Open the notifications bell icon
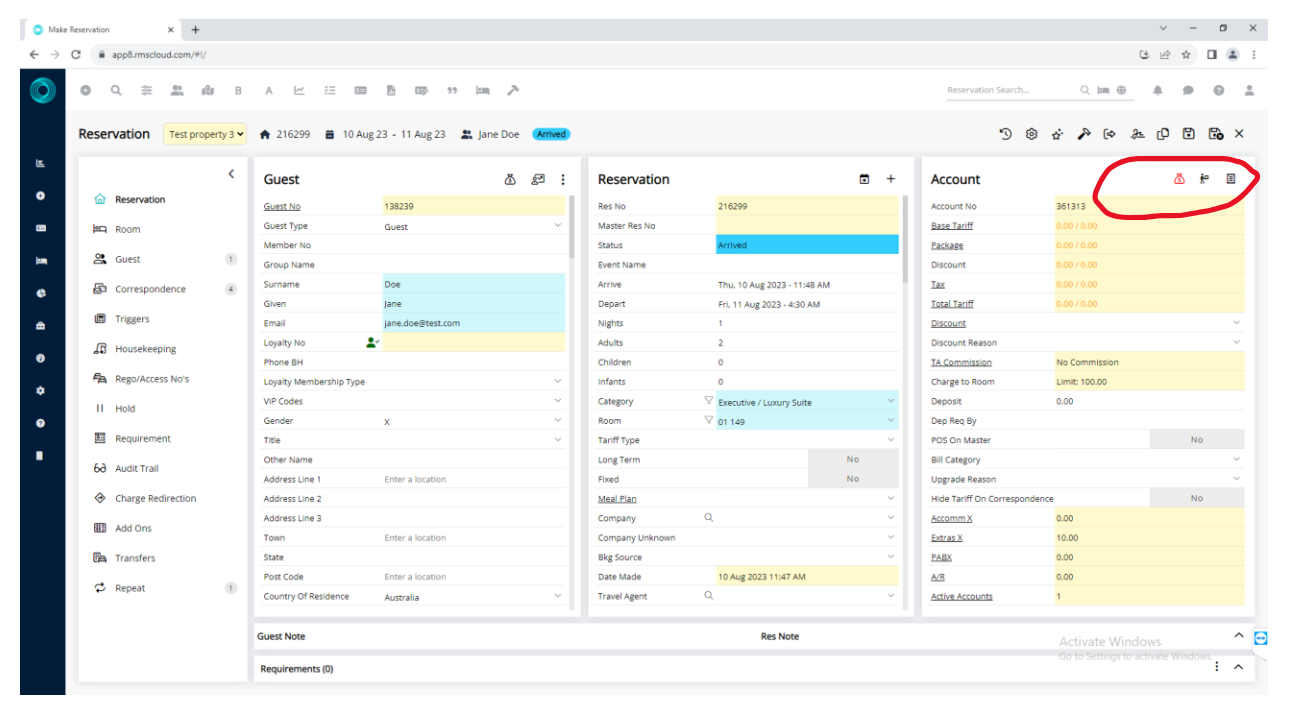The image size is (1293, 709). tap(1158, 90)
